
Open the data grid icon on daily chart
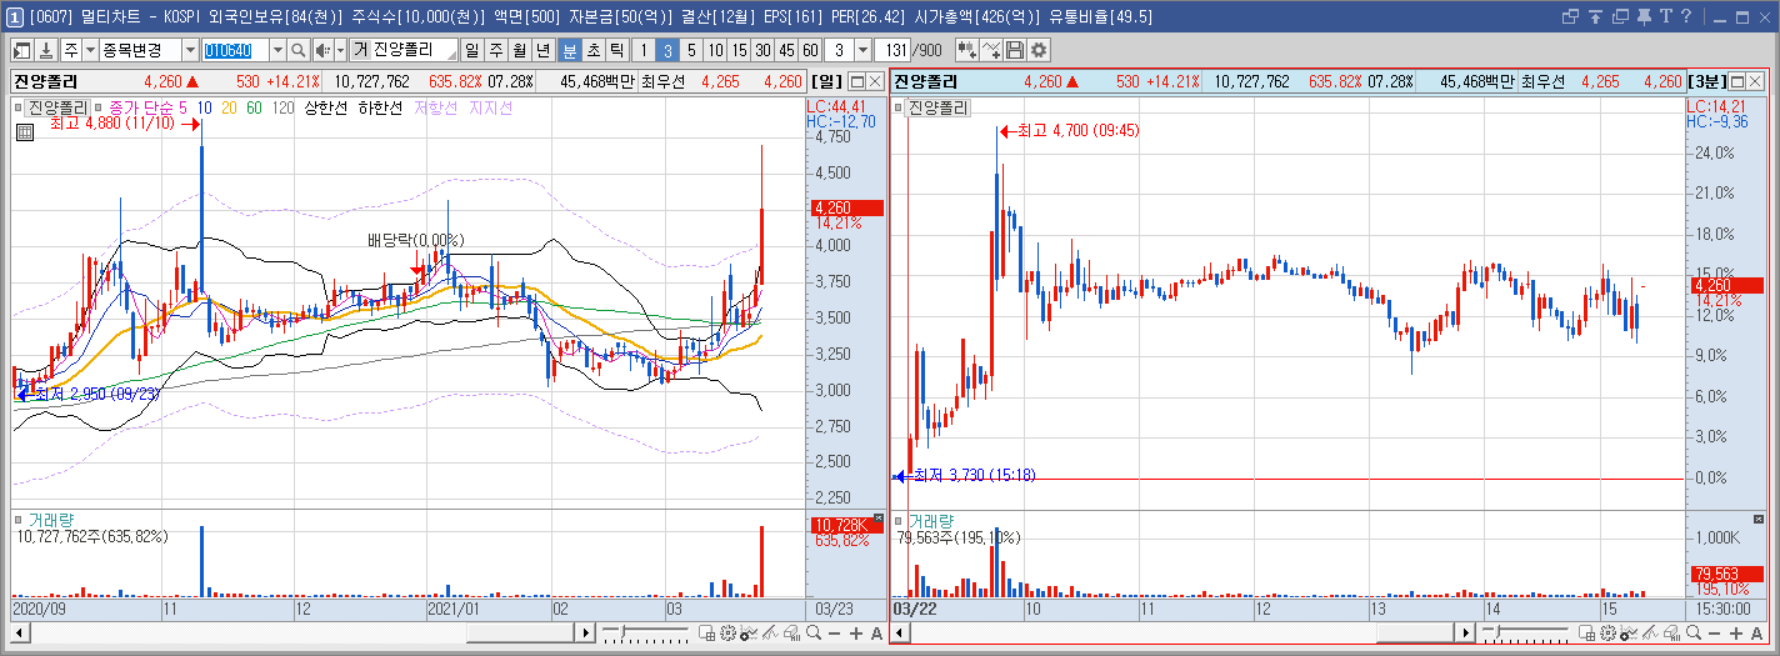(25, 132)
